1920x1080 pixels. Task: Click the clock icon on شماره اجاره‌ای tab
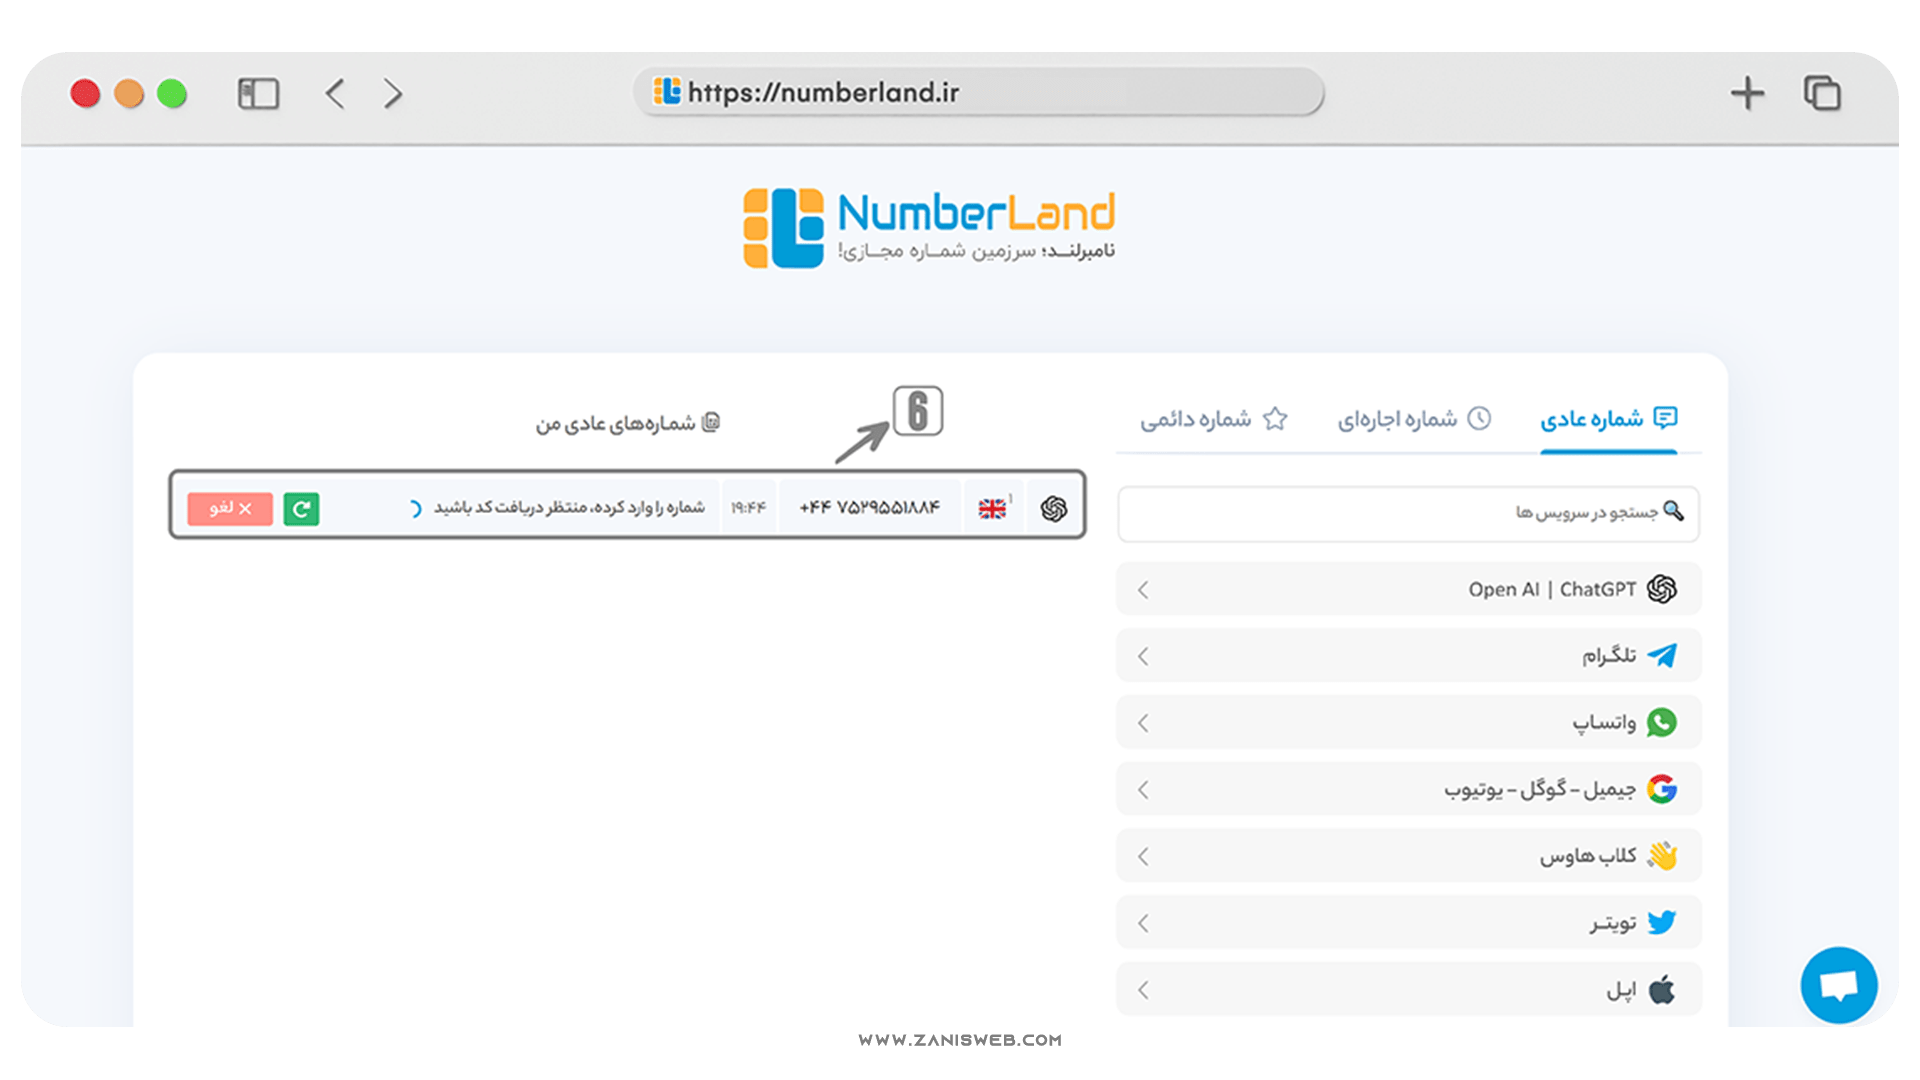pyautogui.click(x=1479, y=418)
